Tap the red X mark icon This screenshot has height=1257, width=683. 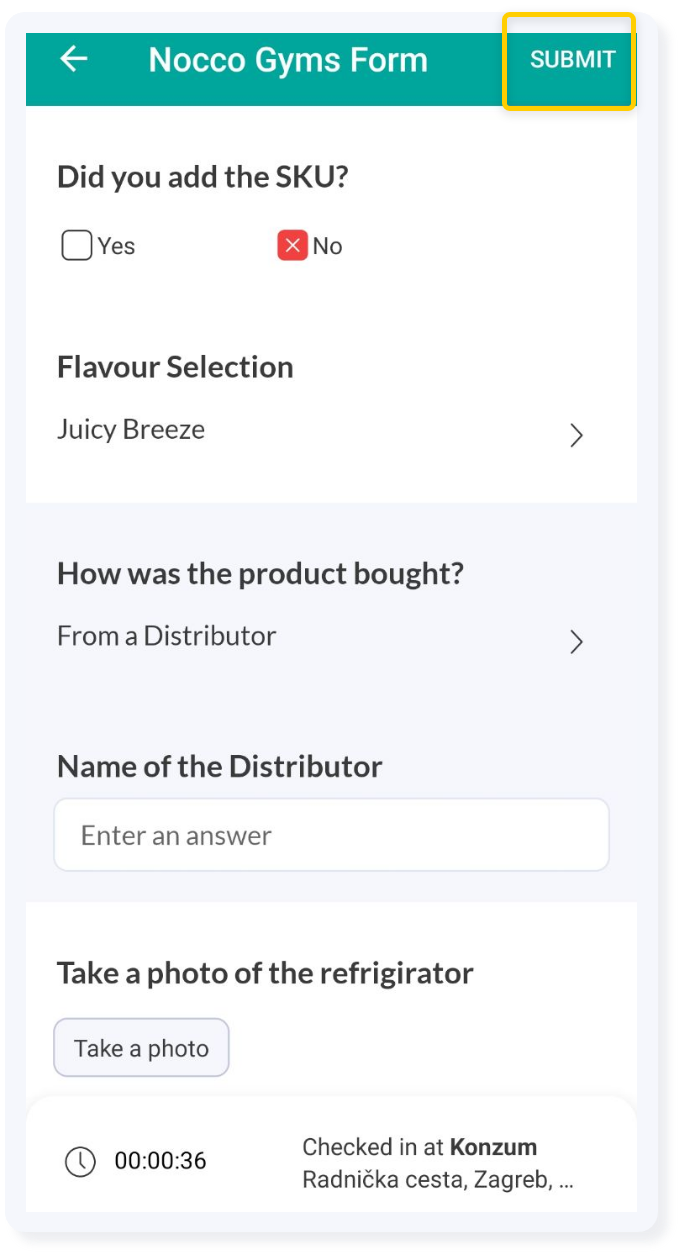(292, 245)
